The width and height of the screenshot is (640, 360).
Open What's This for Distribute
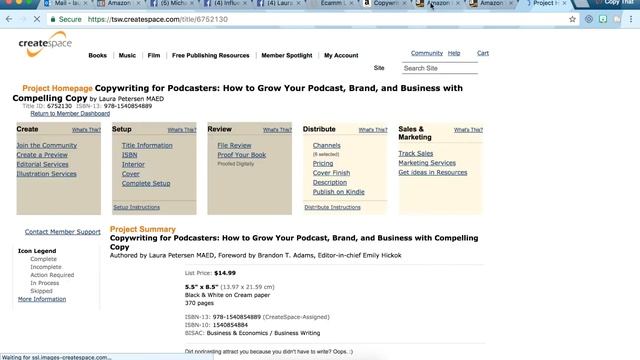coord(373,130)
